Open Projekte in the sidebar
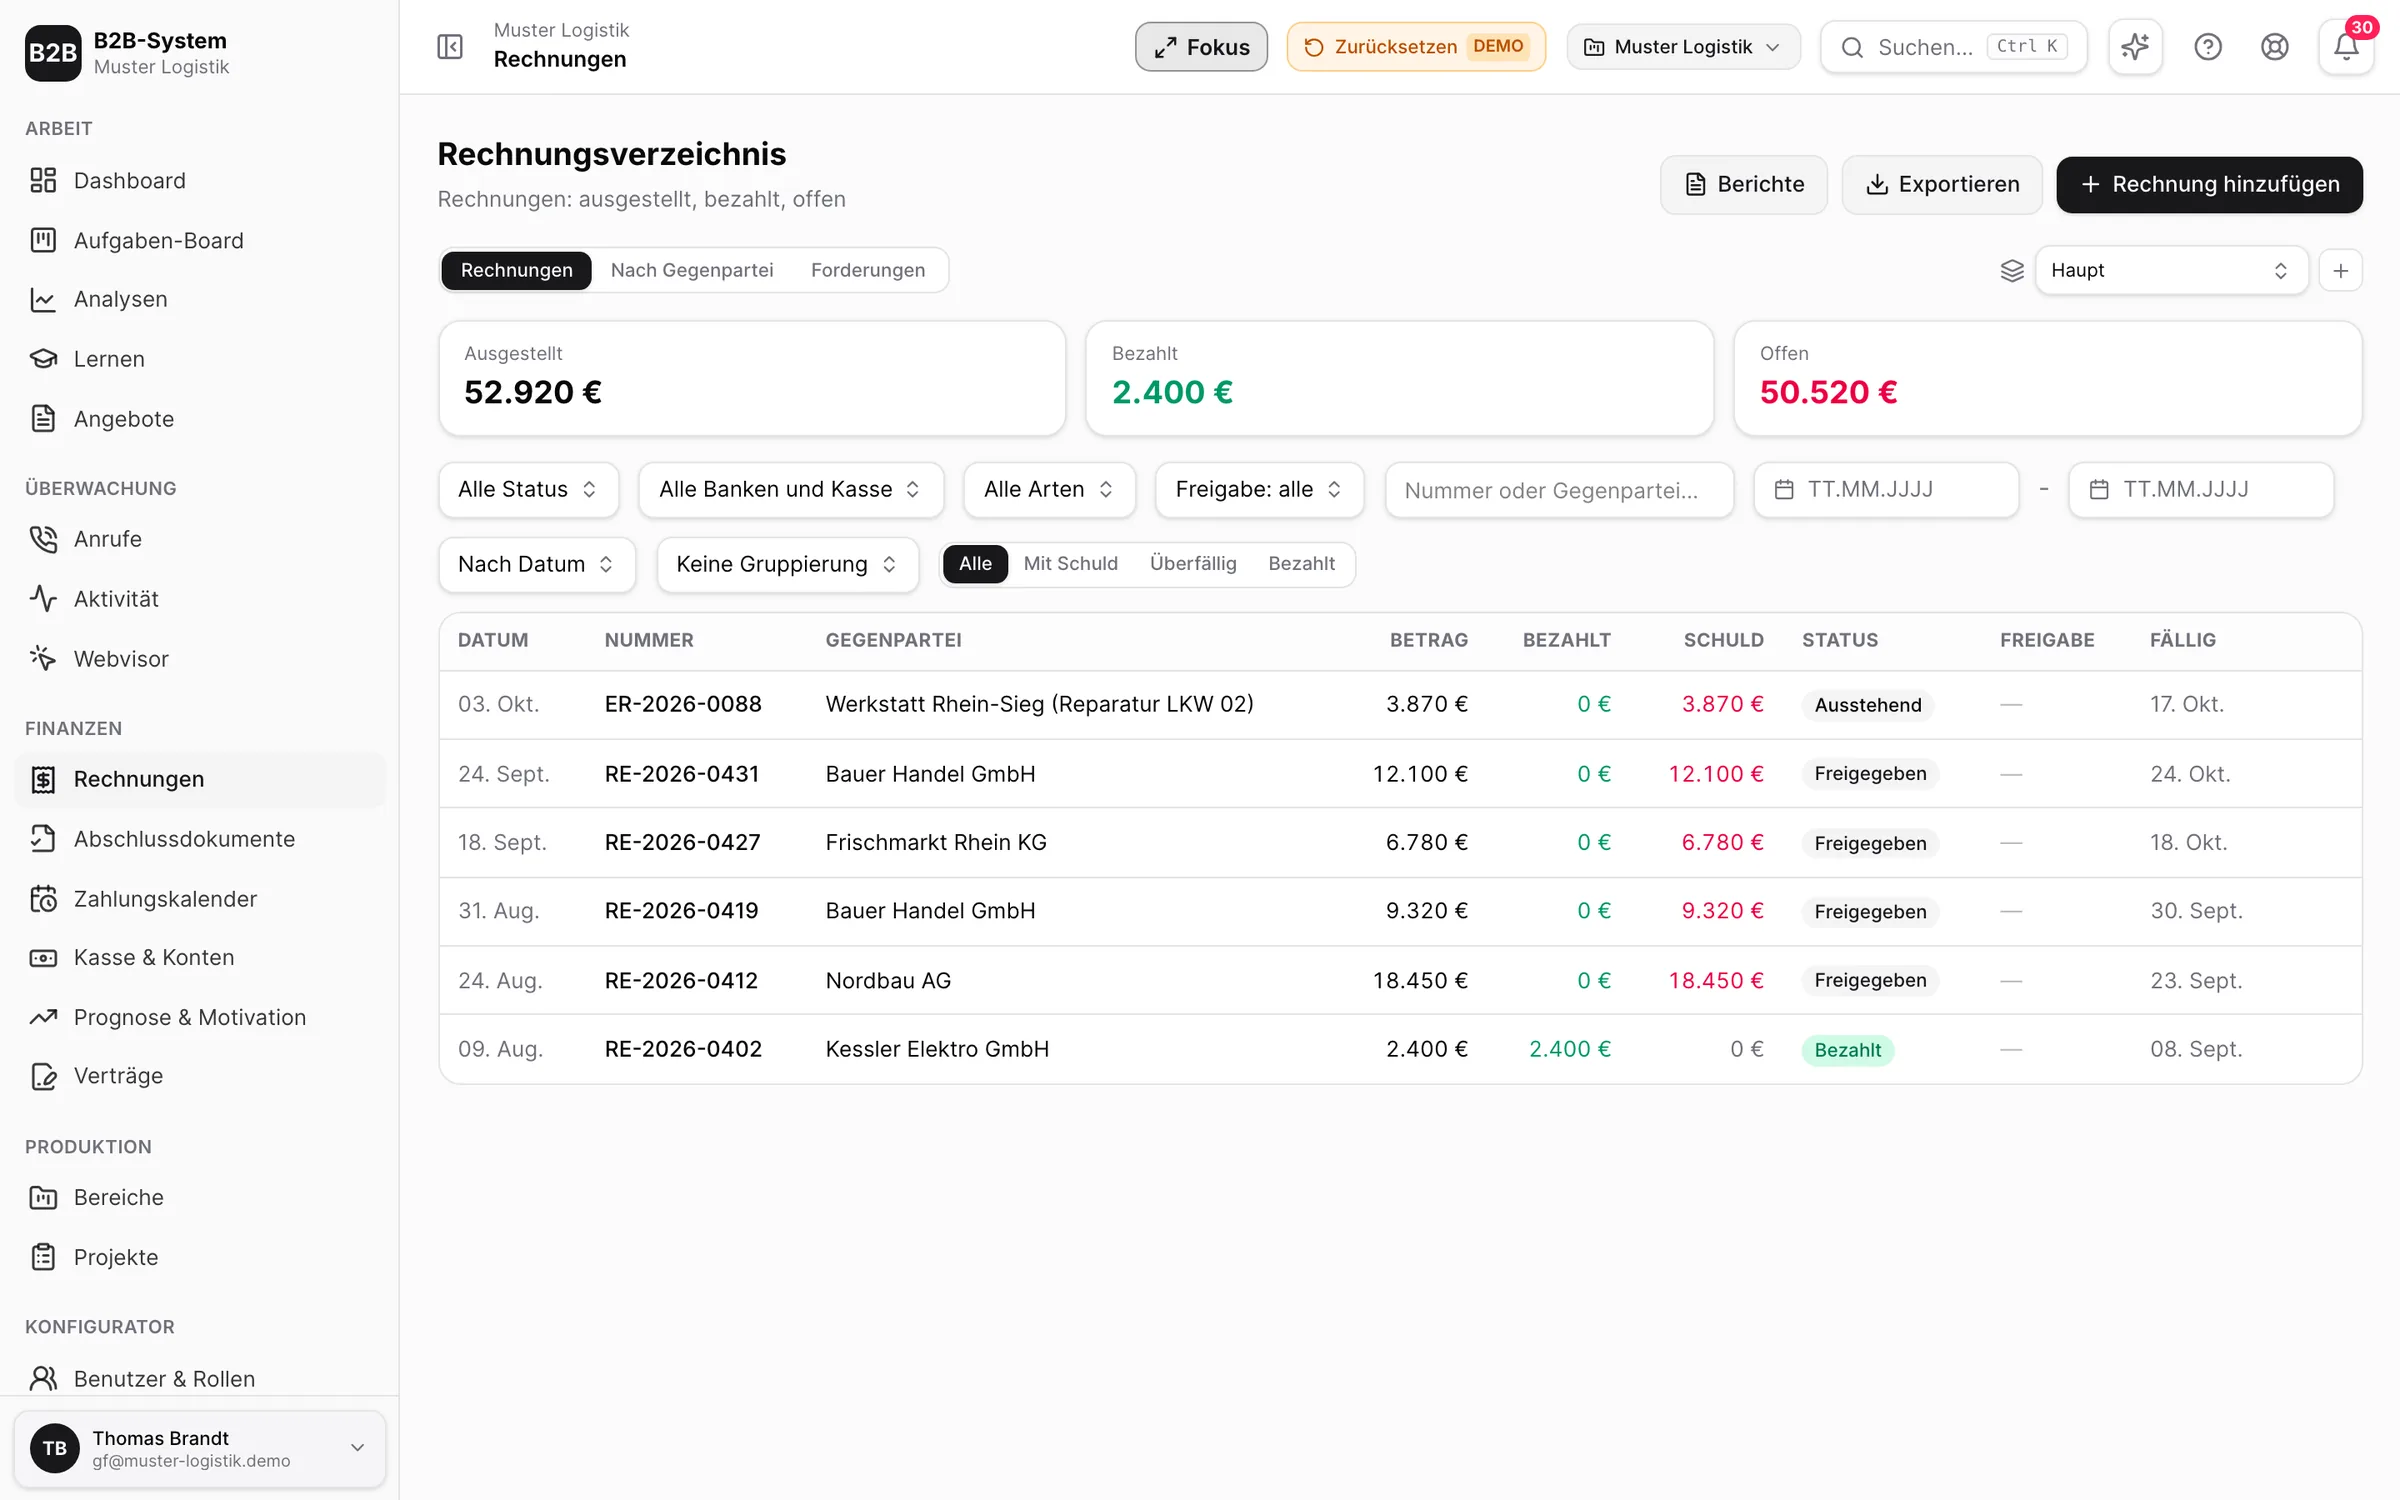 tap(200, 1257)
